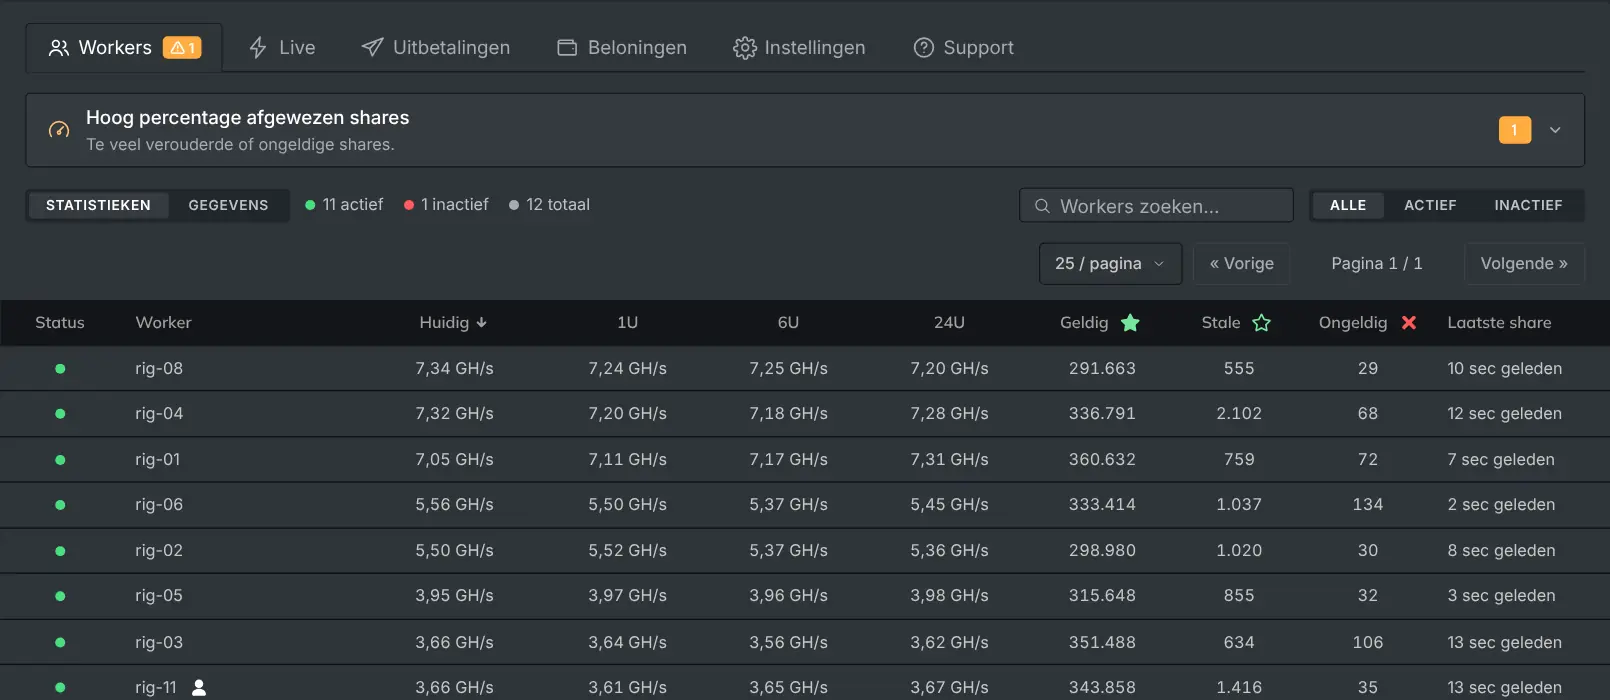The height and width of the screenshot is (700, 1610).
Task: Open the Workers tab
Action: pyautogui.click(x=124, y=48)
